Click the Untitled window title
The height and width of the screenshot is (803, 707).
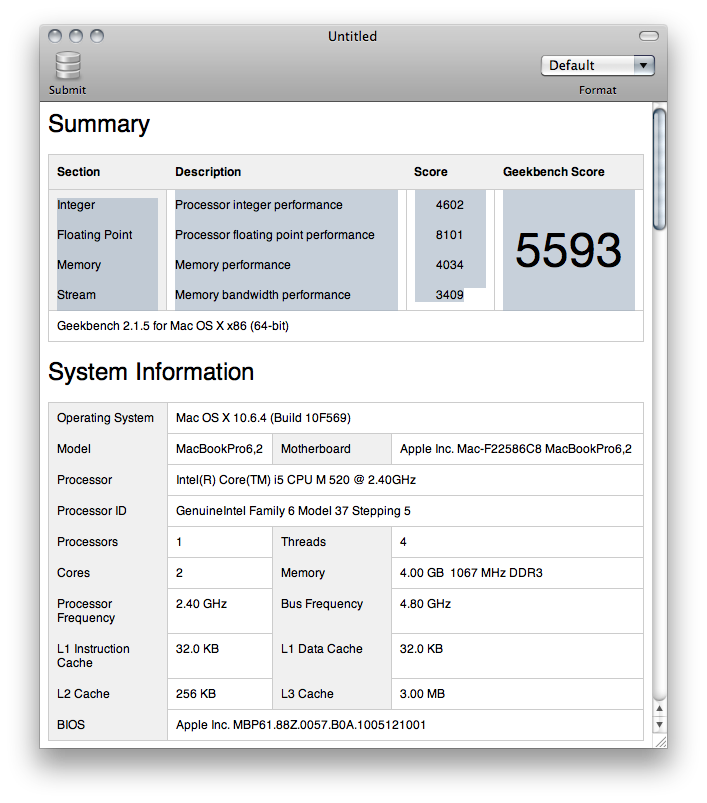tap(352, 36)
